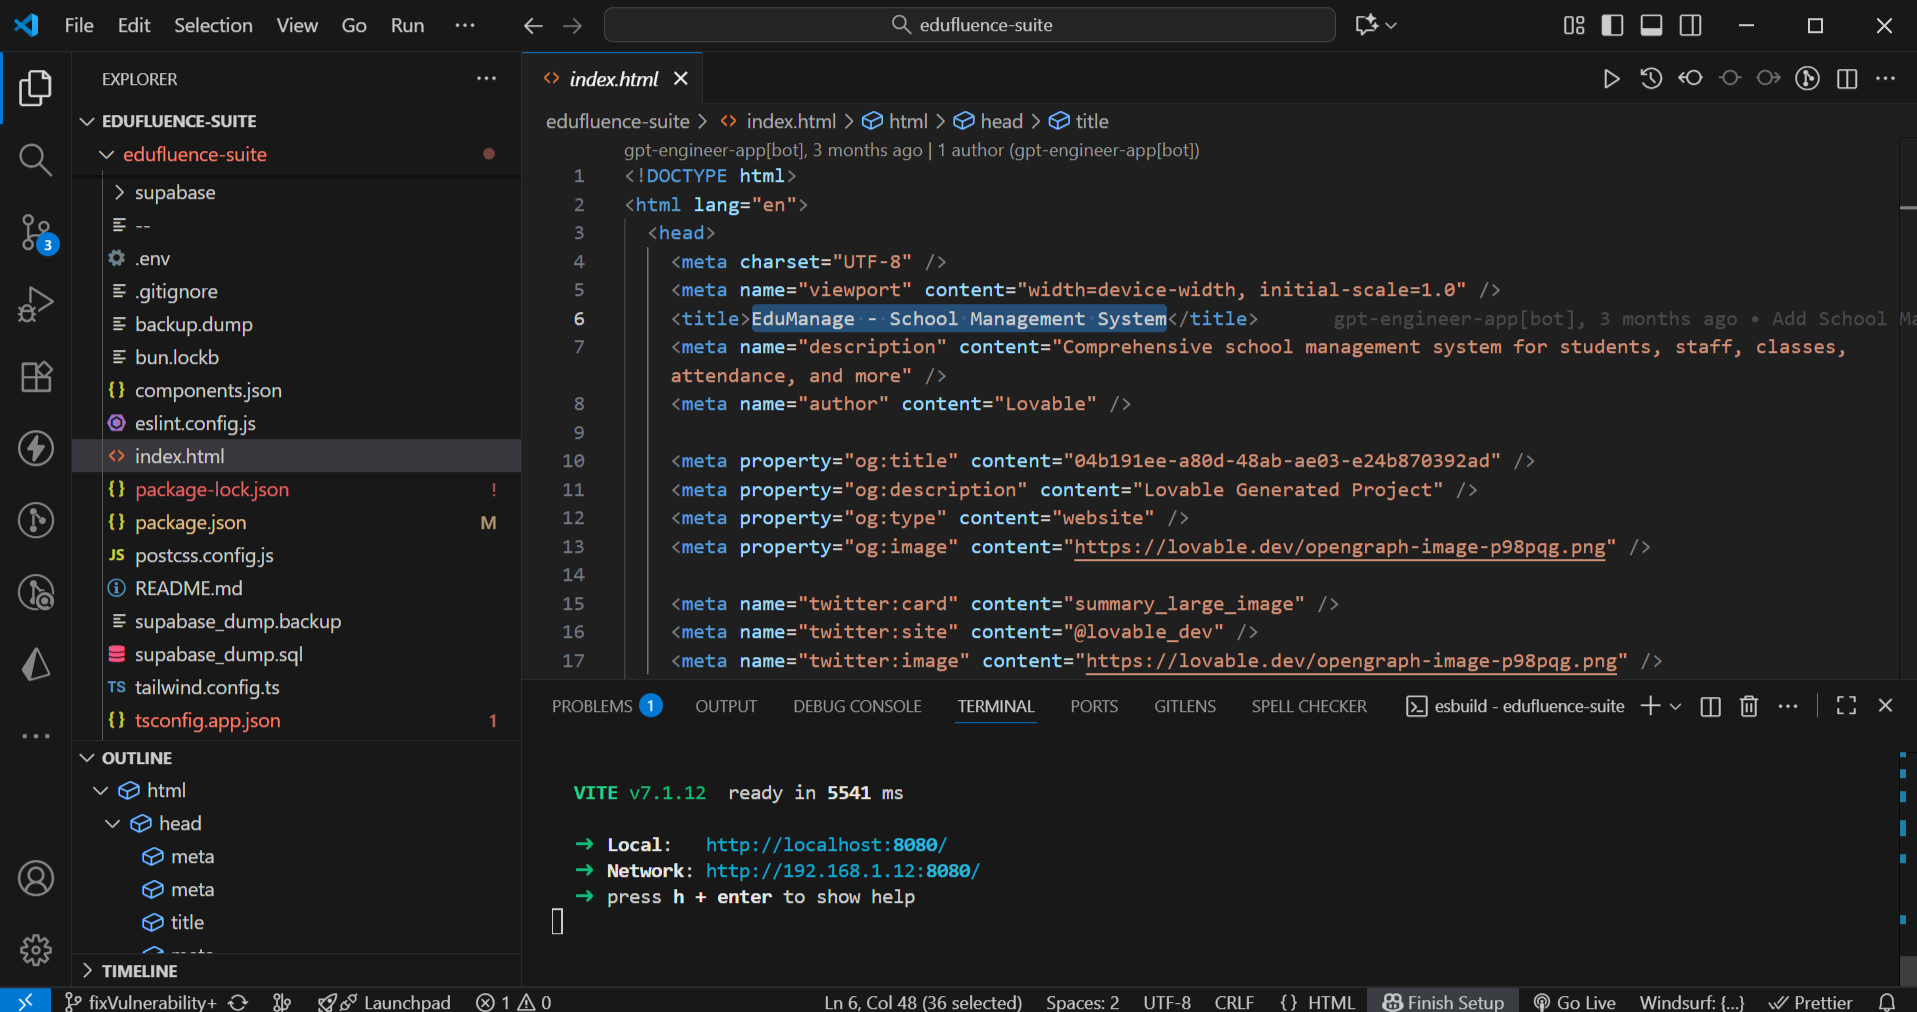1917x1012 pixels.
Task: Expand the supabase folder
Action: 174,192
